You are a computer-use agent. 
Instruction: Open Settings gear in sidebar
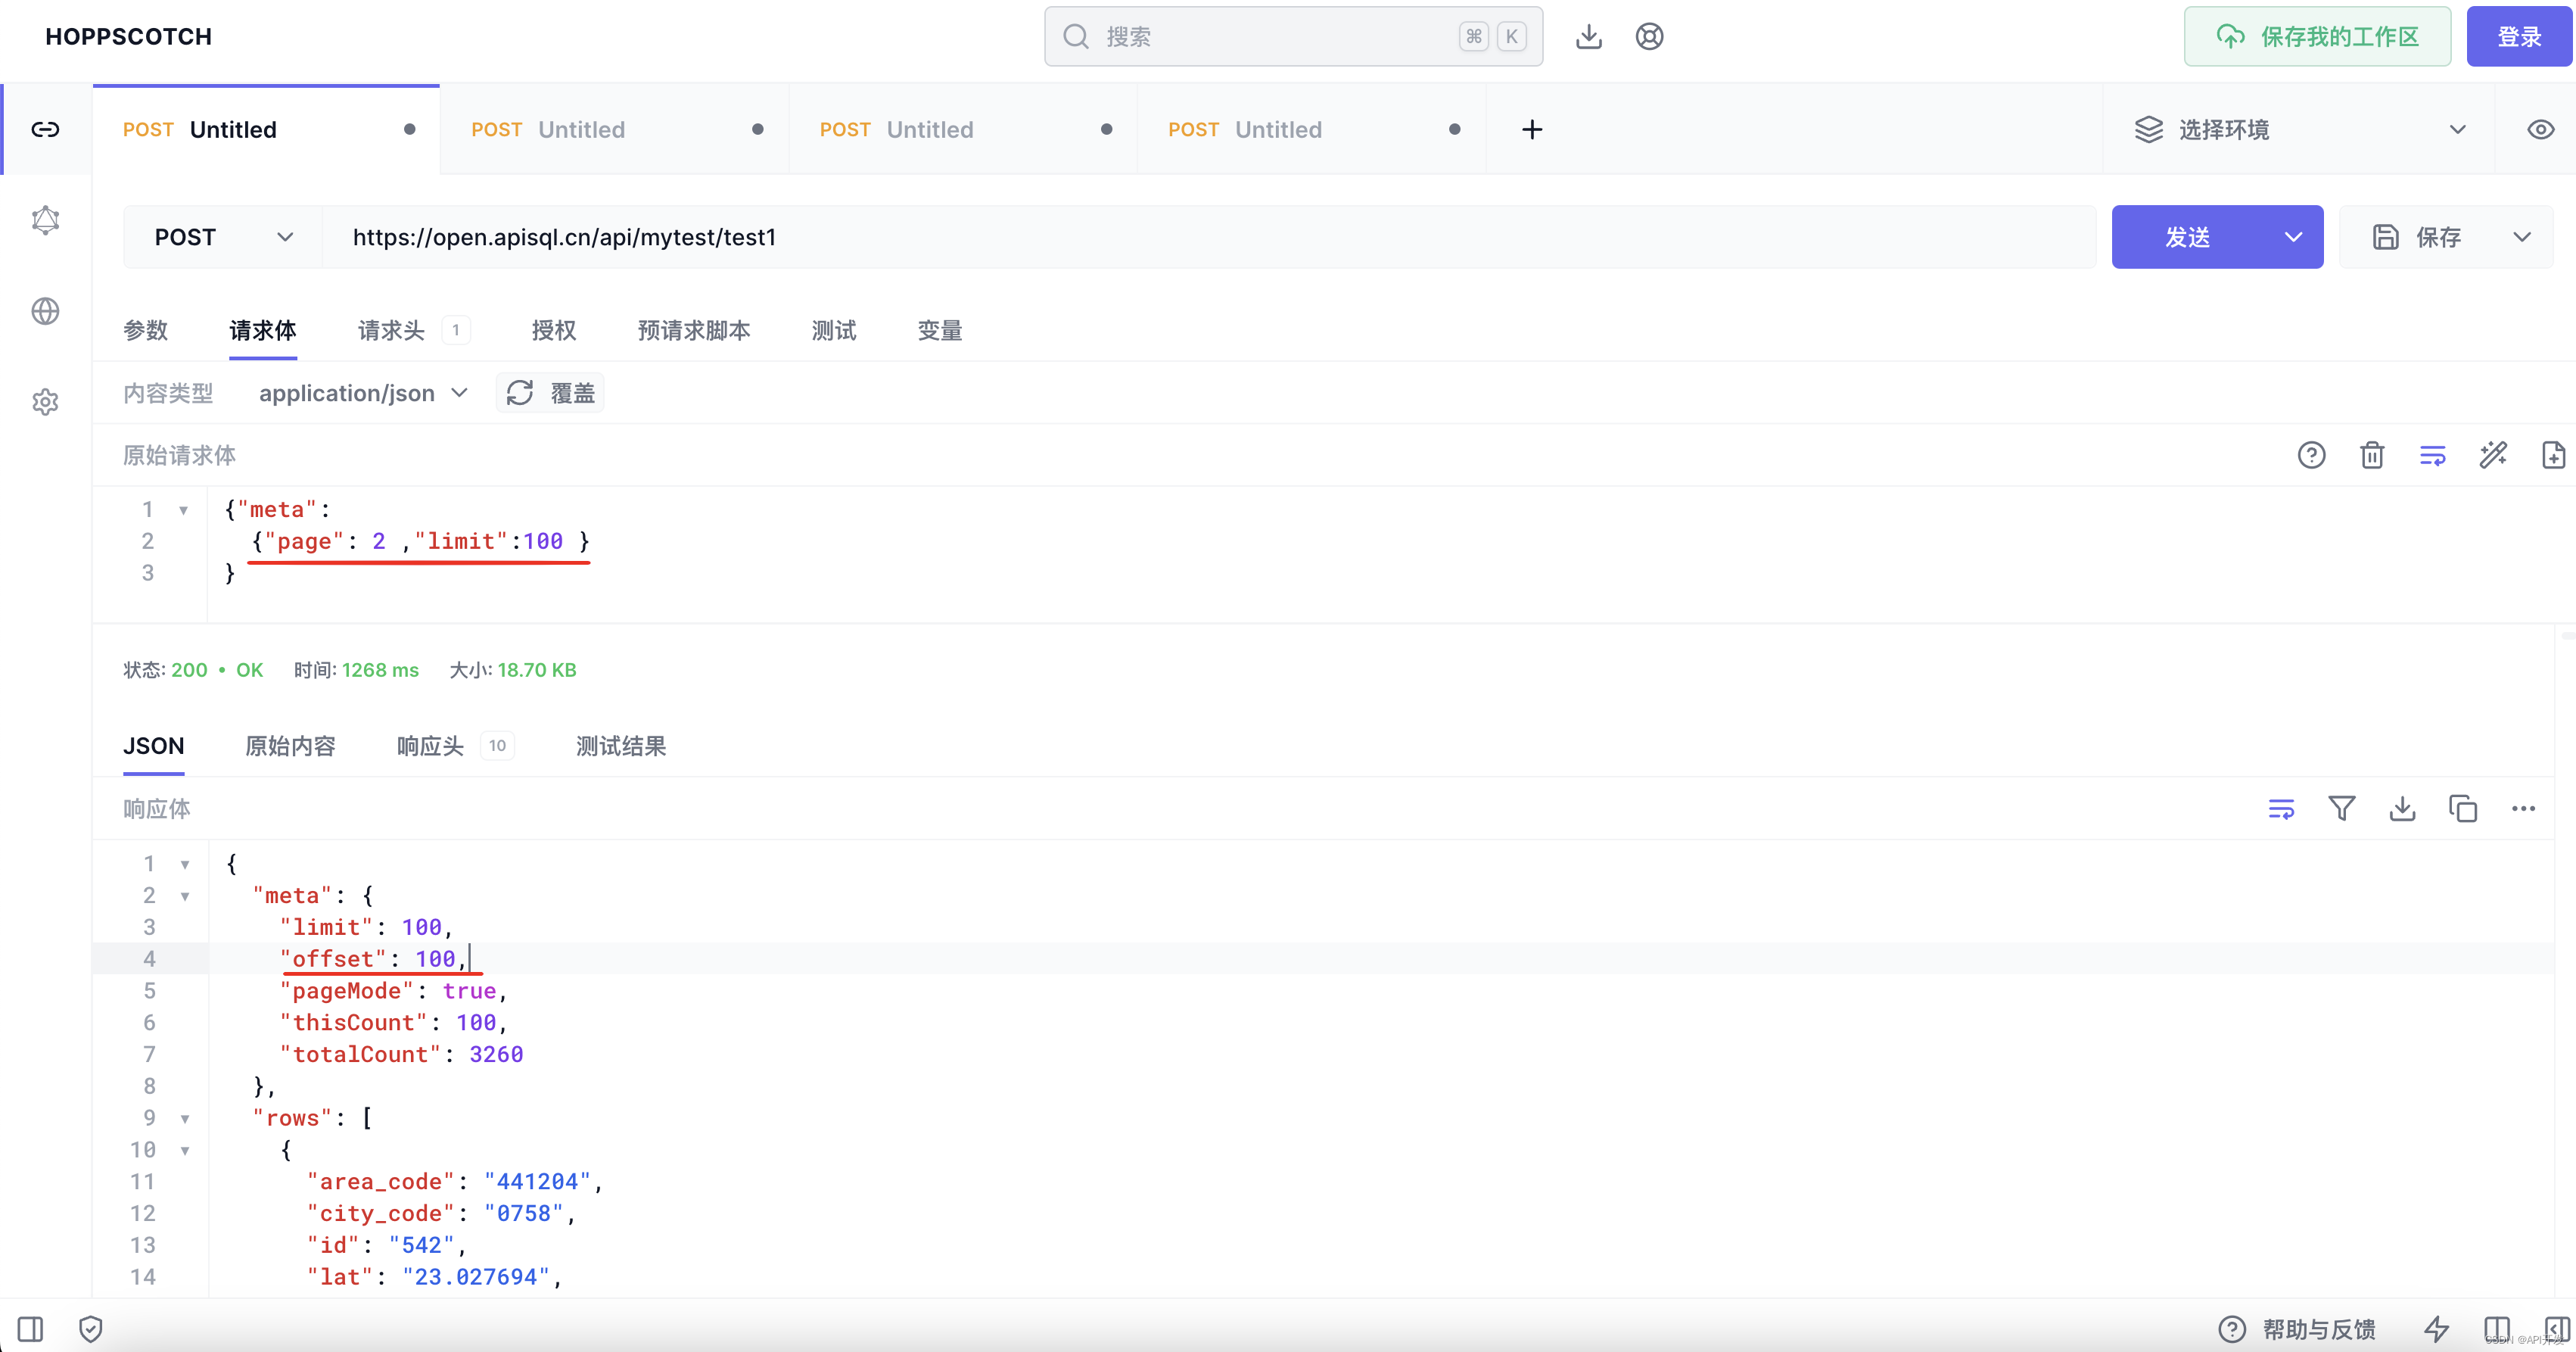pos(45,402)
